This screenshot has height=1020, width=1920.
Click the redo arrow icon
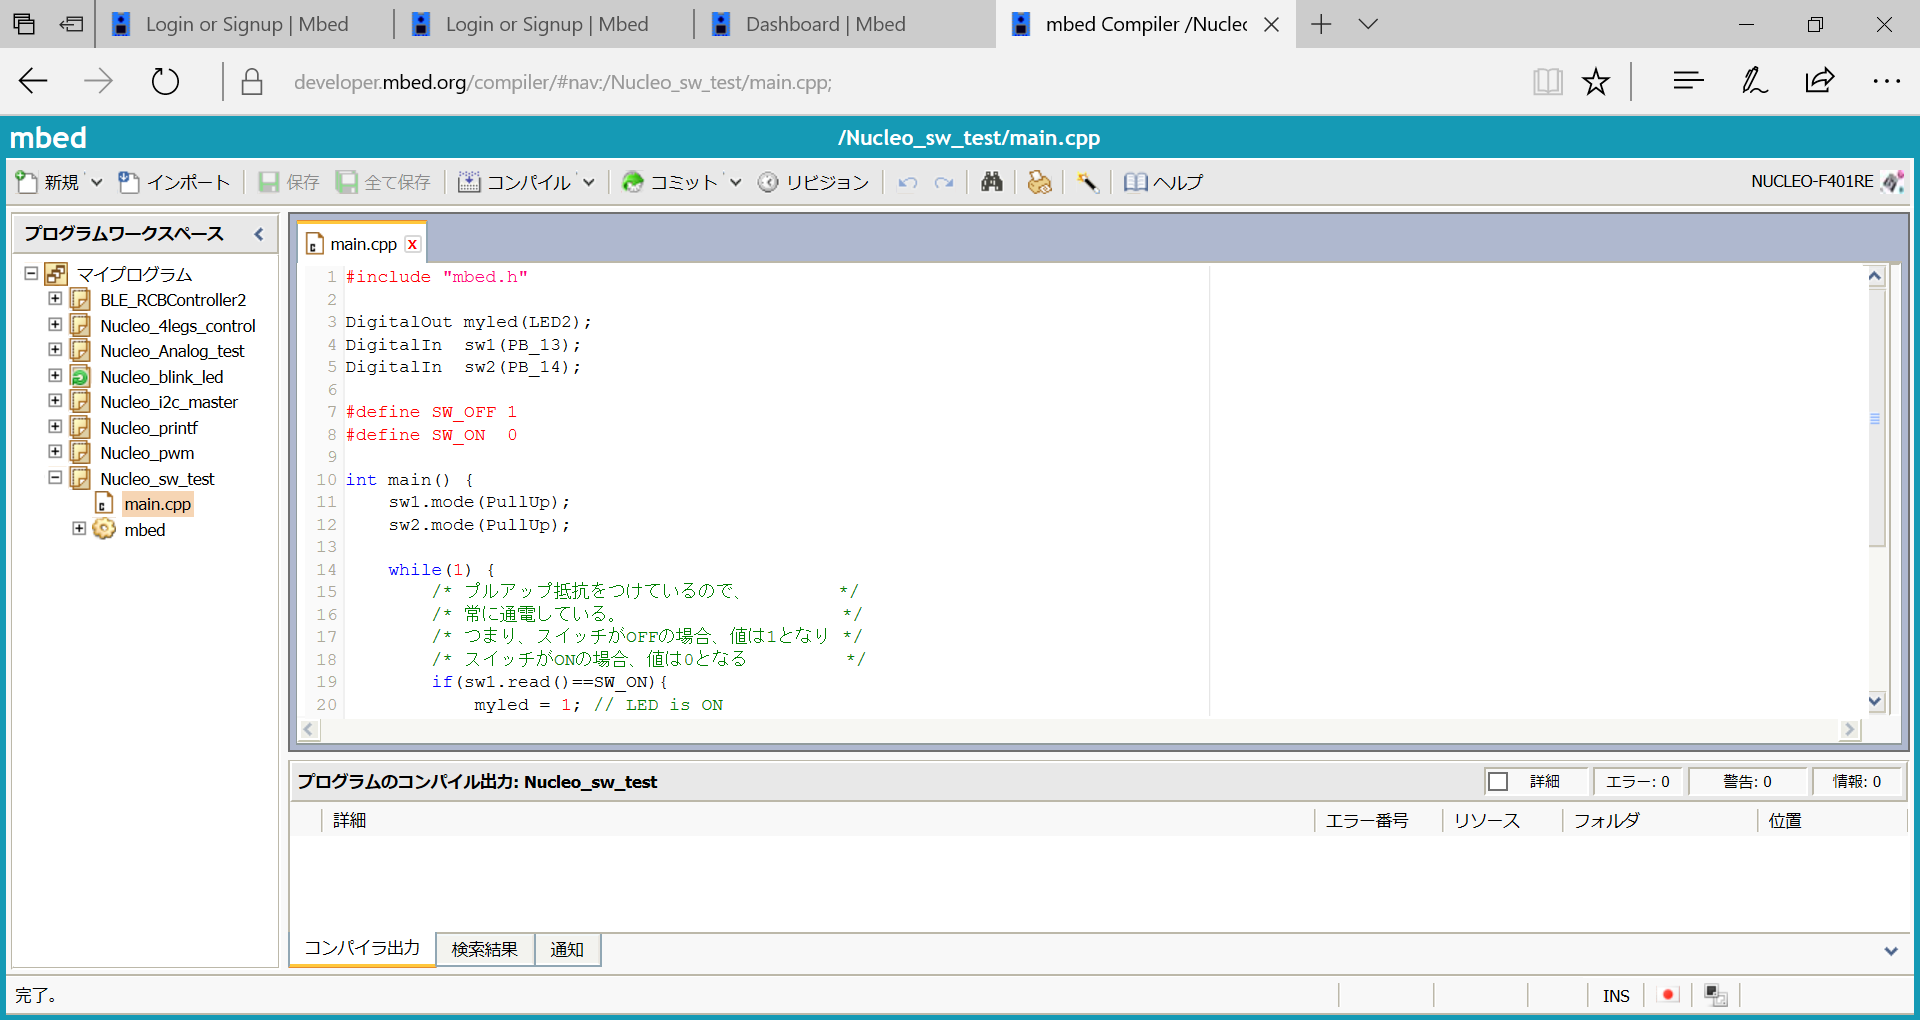pyautogui.click(x=944, y=182)
